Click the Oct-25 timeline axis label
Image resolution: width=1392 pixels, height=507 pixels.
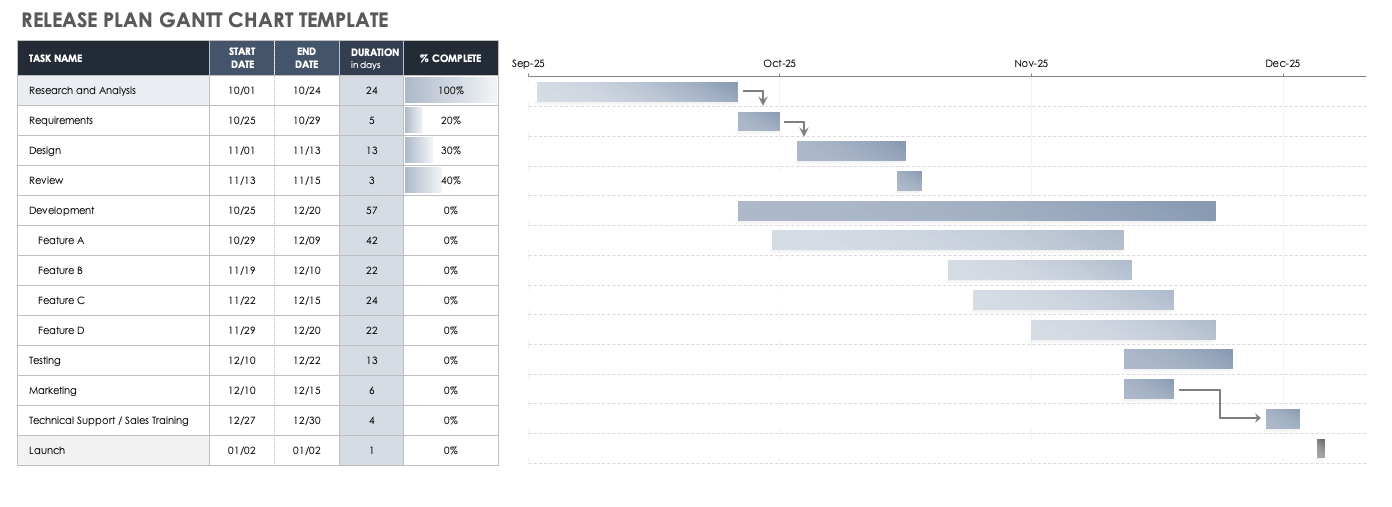pos(779,64)
